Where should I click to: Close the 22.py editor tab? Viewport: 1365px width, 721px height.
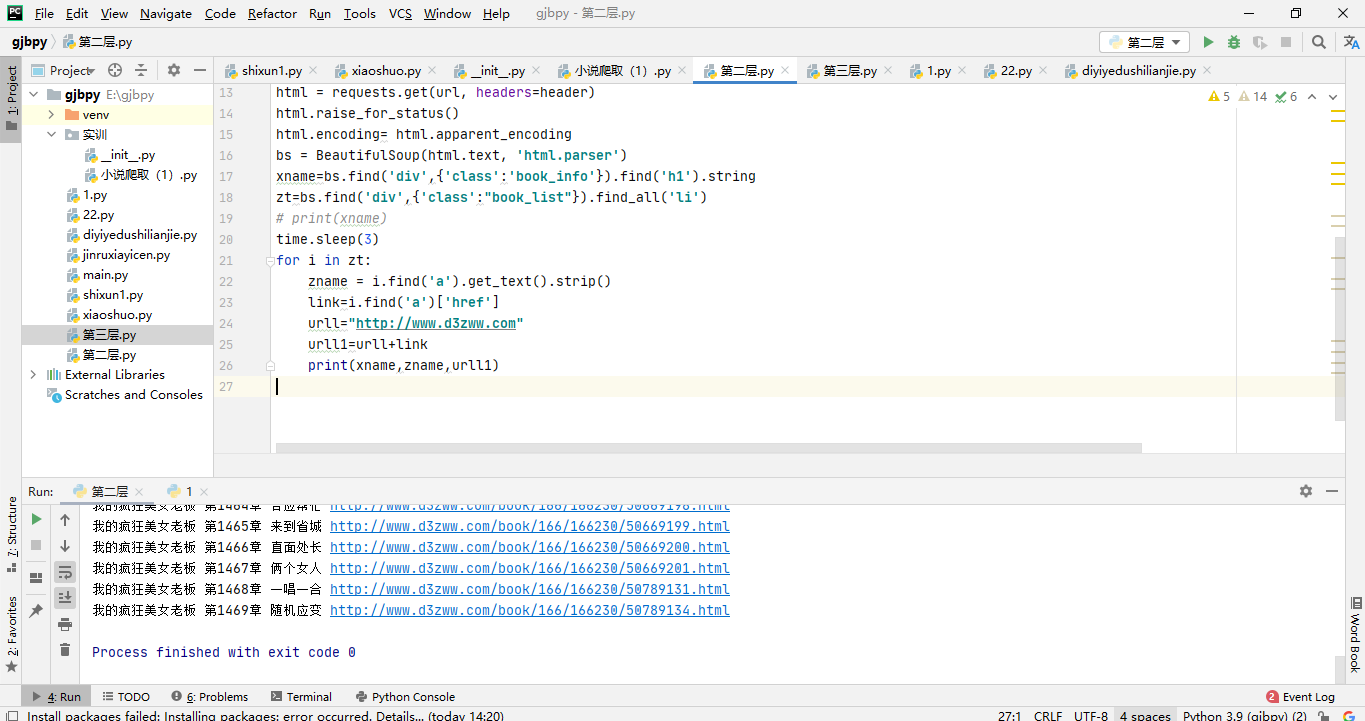(x=1042, y=71)
